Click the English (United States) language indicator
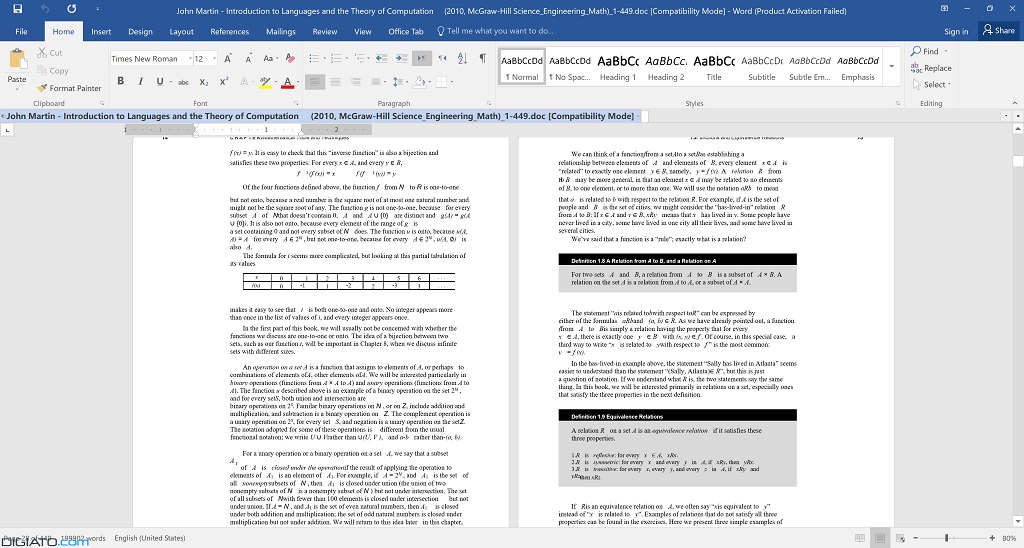The height and width of the screenshot is (548, 1024). tap(150, 538)
